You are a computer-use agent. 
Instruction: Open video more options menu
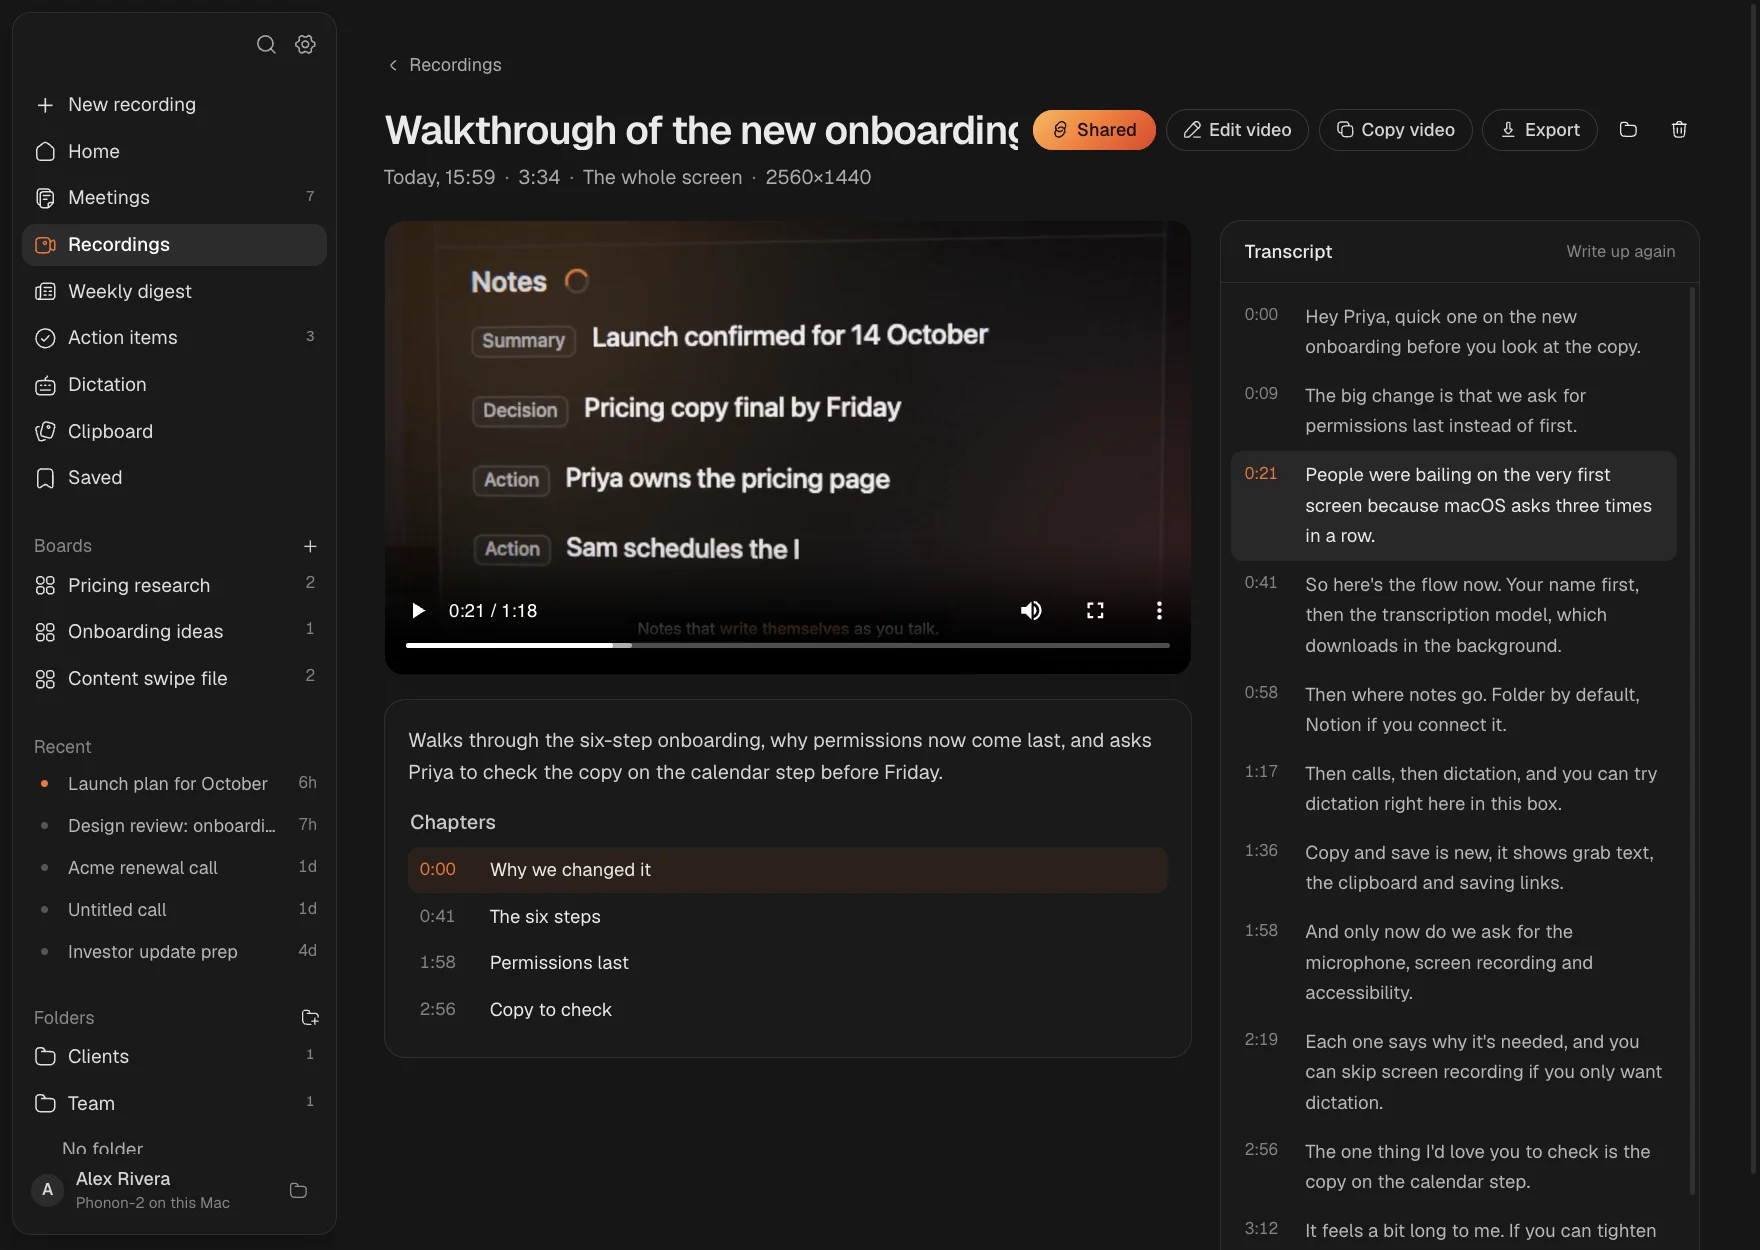pyautogui.click(x=1159, y=611)
